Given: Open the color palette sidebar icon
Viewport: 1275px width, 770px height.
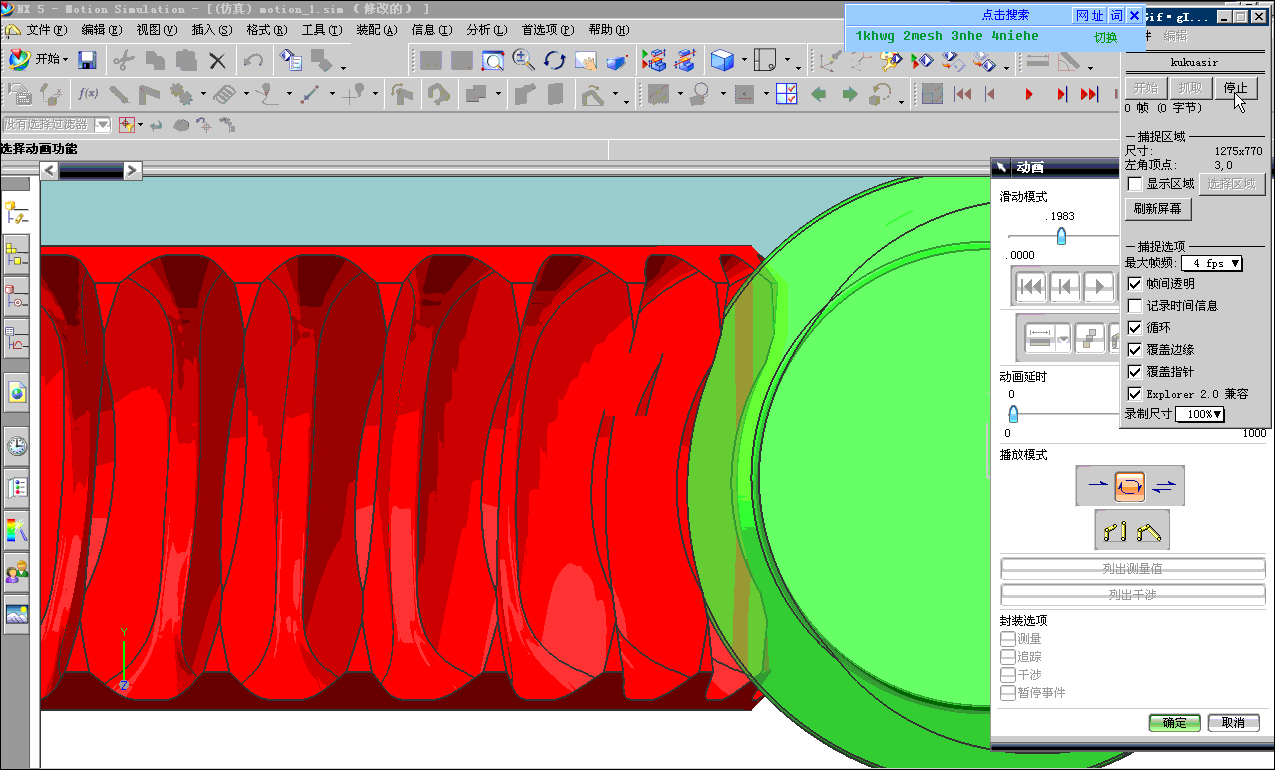Looking at the screenshot, I should point(16,530).
